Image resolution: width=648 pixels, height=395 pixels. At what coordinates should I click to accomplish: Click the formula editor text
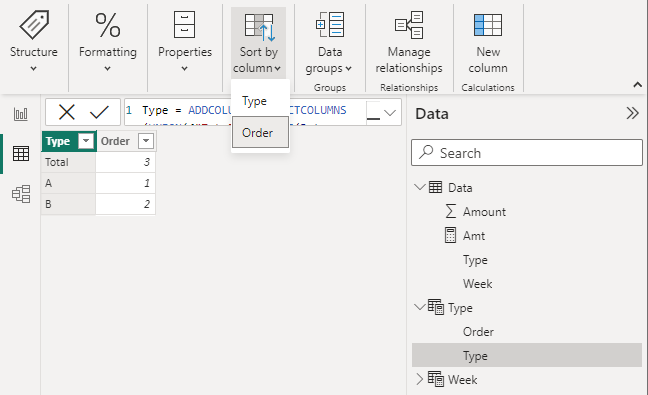point(245,112)
